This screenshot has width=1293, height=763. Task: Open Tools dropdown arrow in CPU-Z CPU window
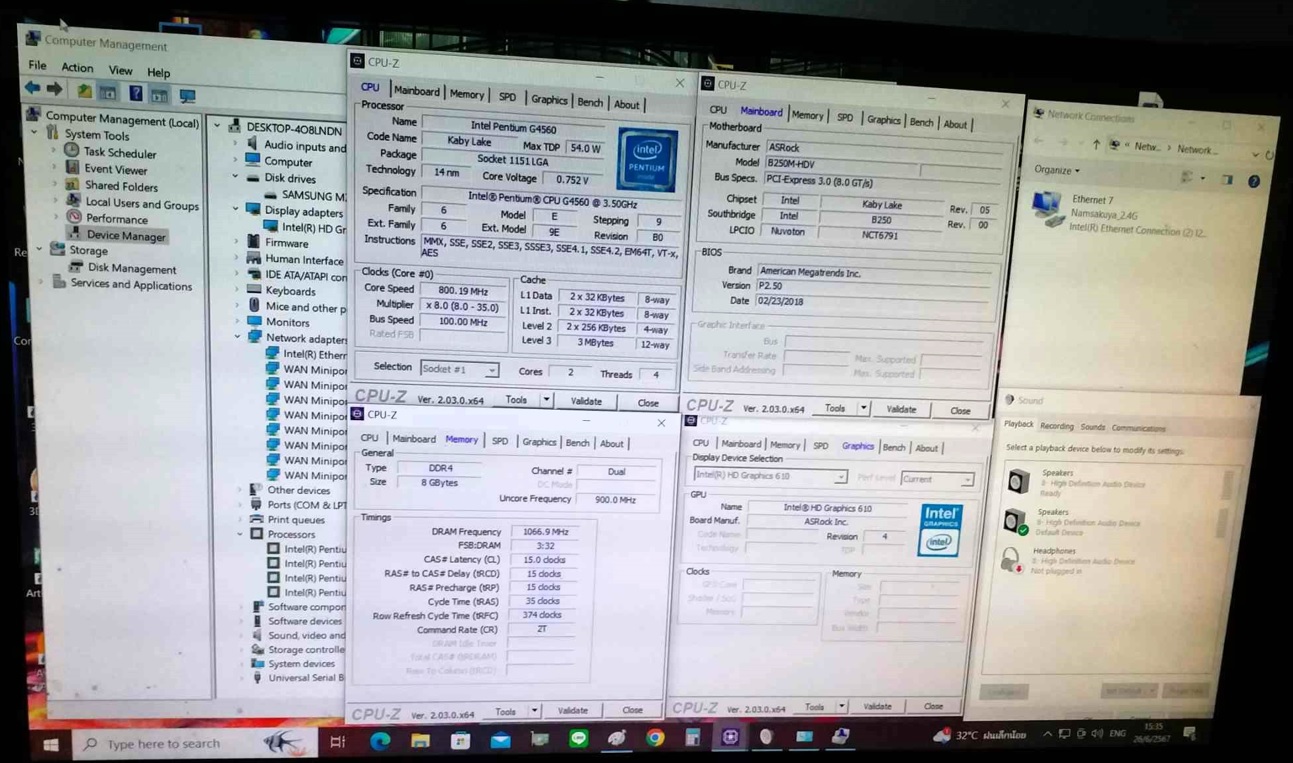point(546,400)
